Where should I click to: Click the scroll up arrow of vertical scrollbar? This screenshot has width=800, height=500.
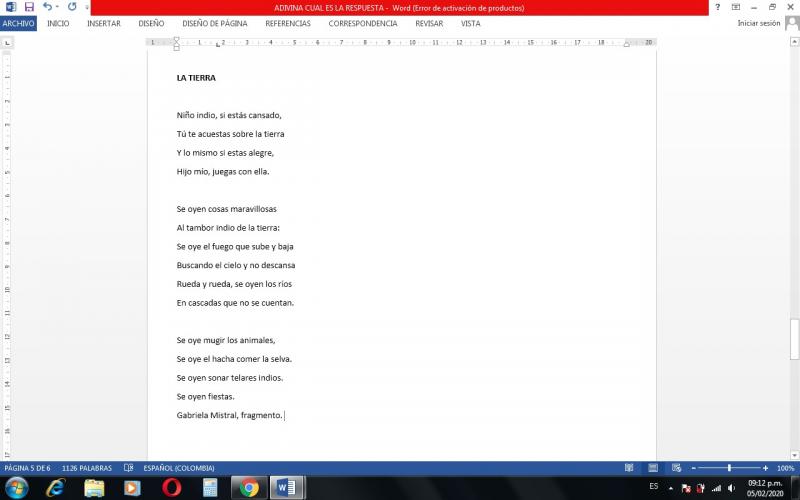(x=794, y=42)
